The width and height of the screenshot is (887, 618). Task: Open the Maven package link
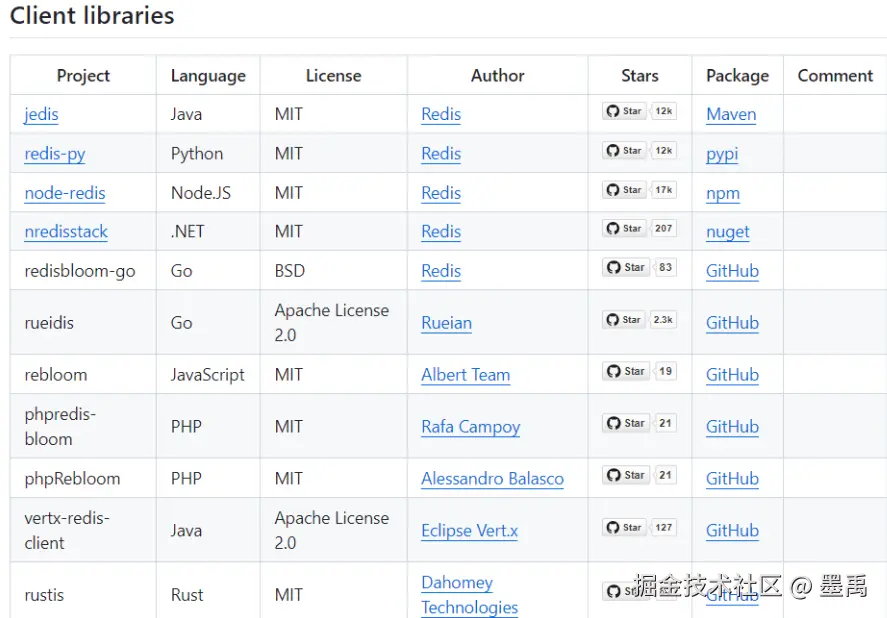click(731, 114)
